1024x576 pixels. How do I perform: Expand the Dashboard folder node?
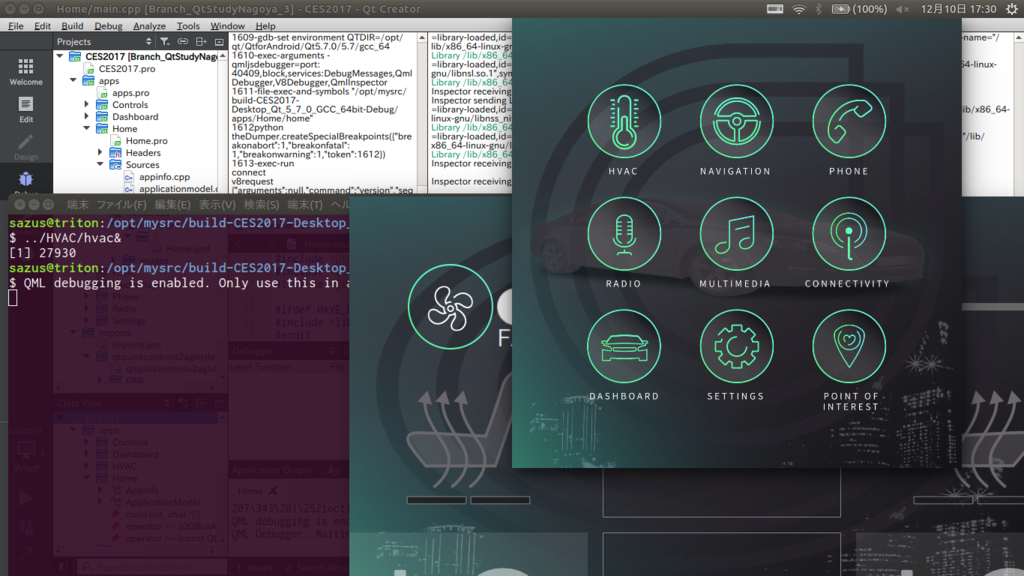pyautogui.click(x=86, y=116)
